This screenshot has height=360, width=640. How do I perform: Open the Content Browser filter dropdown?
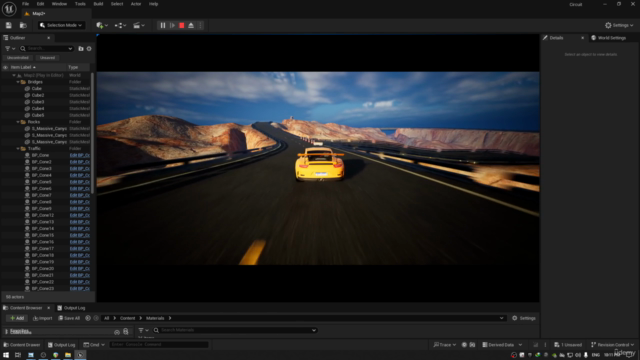point(143,330)
